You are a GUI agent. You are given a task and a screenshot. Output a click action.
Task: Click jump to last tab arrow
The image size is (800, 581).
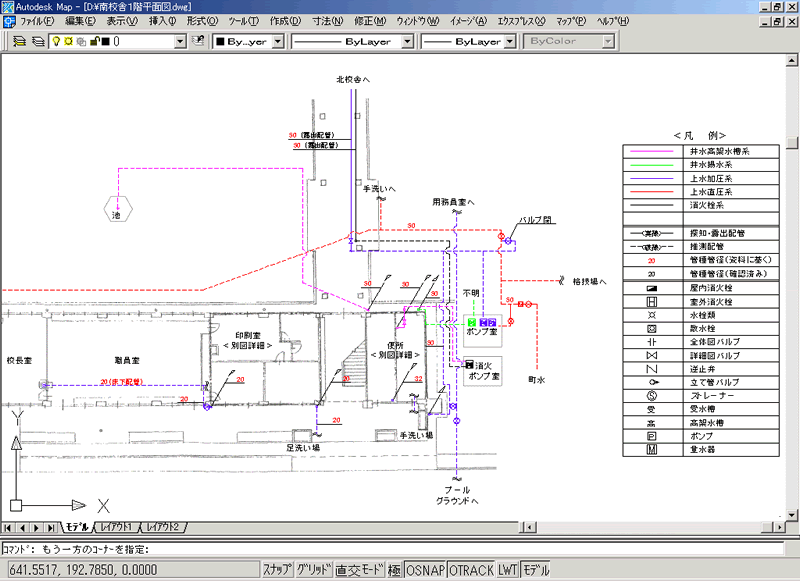click(51, 527)
